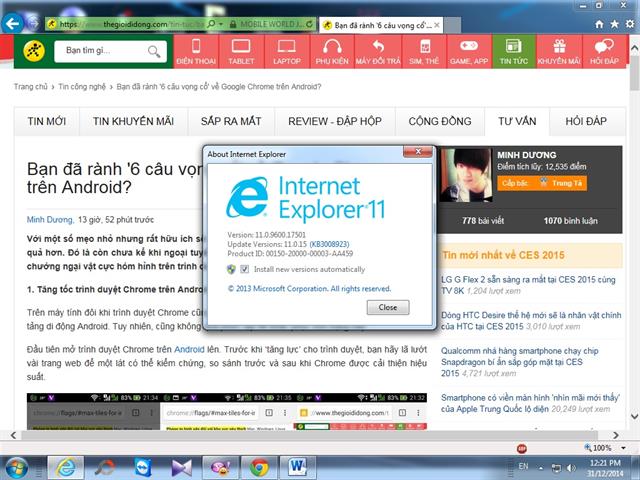Click Minh Dương's profile photo

tap(466, 175)
